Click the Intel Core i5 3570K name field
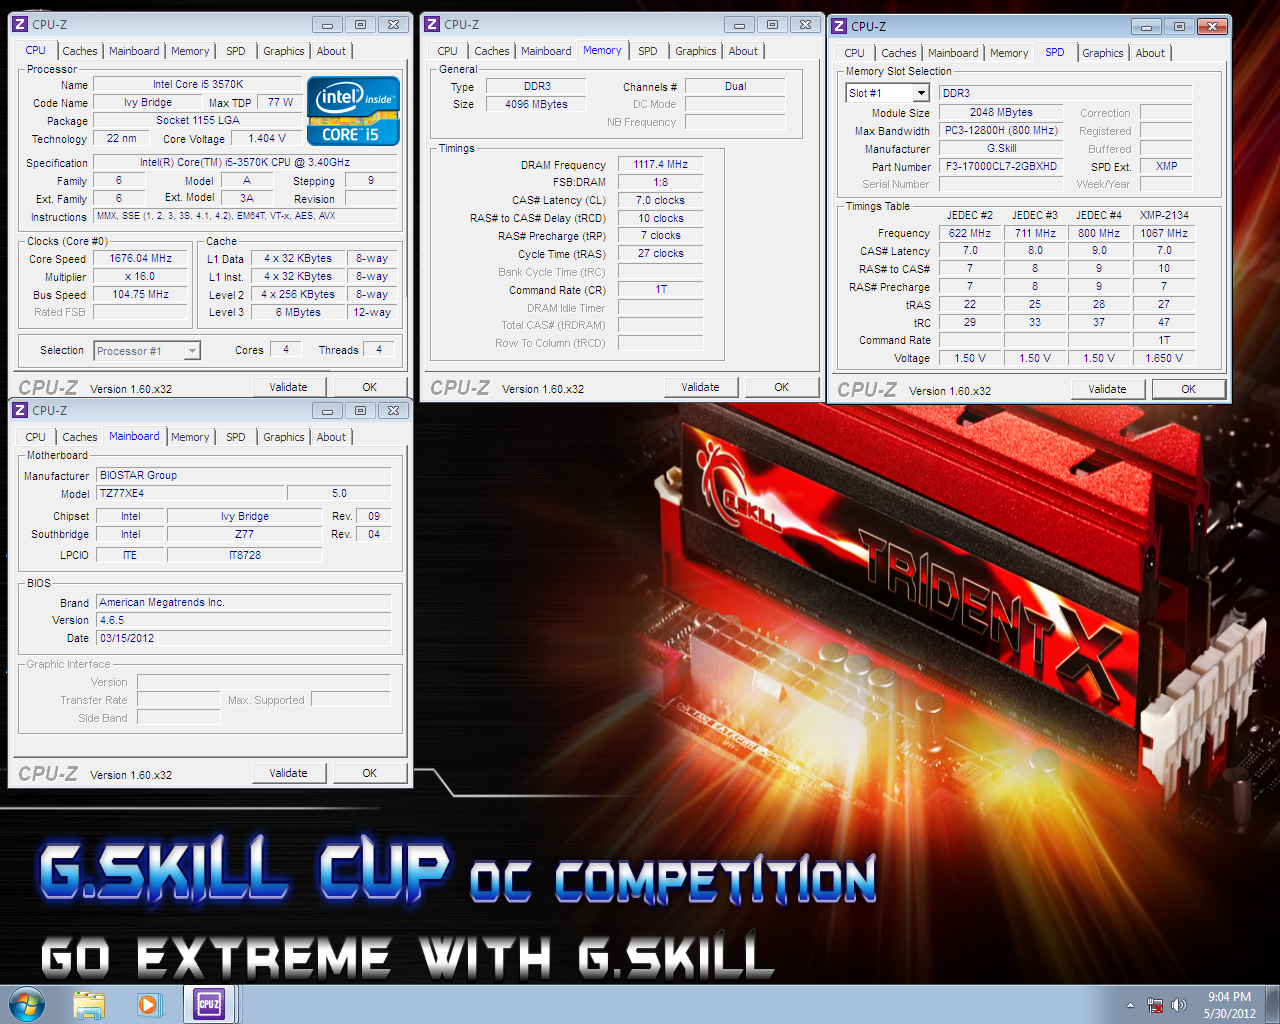The width and height of the screenshot is (1280, 1024). click(198, 84)
